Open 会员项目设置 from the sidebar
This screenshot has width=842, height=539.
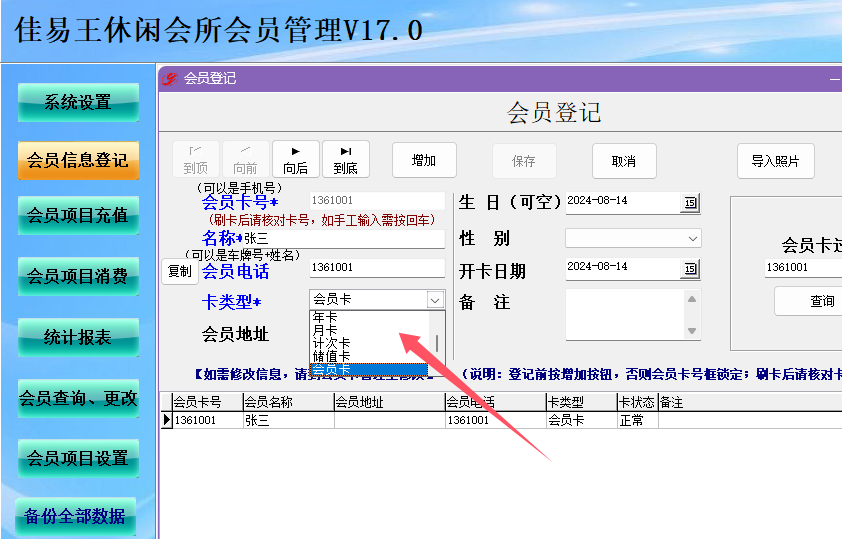tap(78, 458)
